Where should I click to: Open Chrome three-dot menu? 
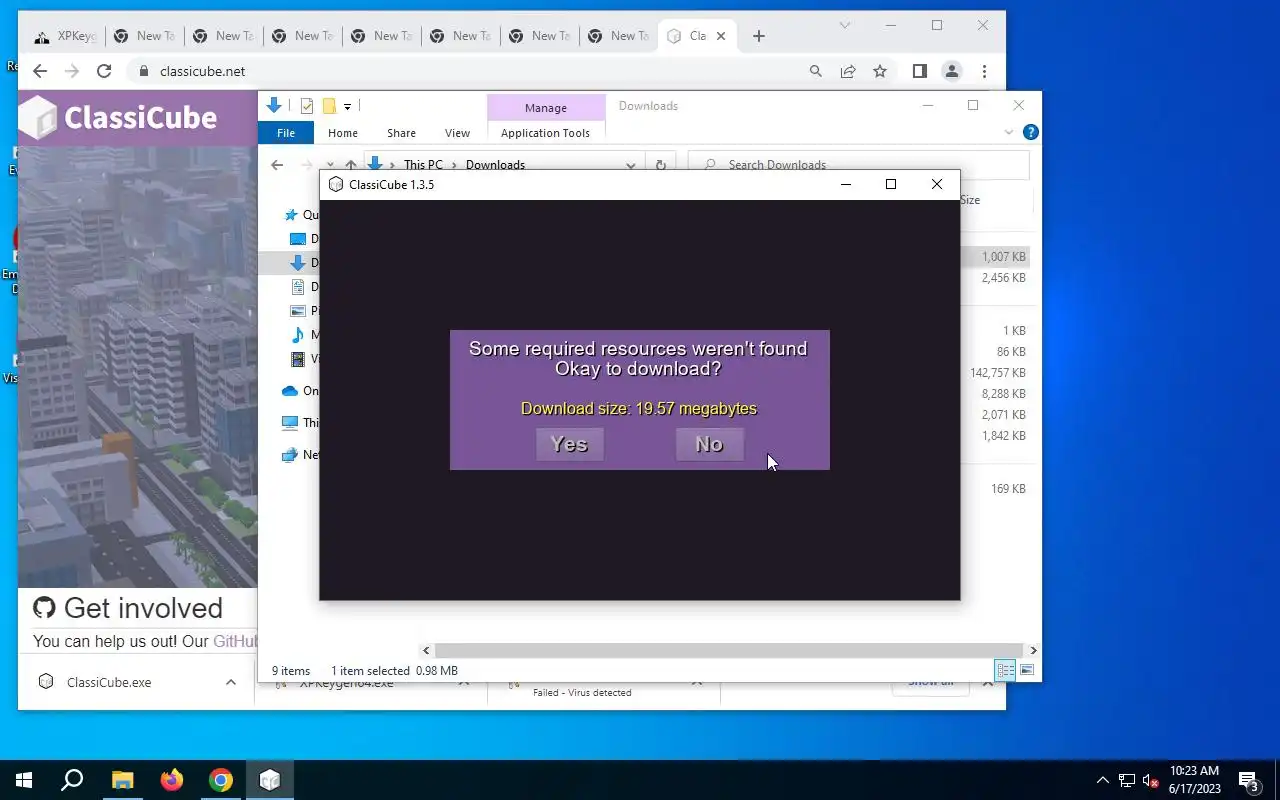985,71
